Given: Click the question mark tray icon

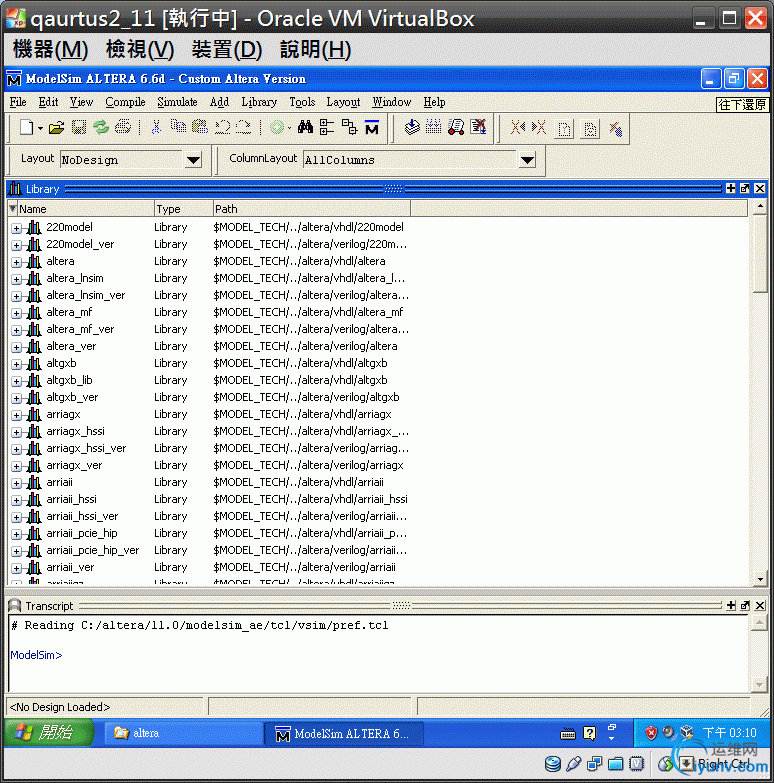Looking at the screenshot, I should pos(590,733).
